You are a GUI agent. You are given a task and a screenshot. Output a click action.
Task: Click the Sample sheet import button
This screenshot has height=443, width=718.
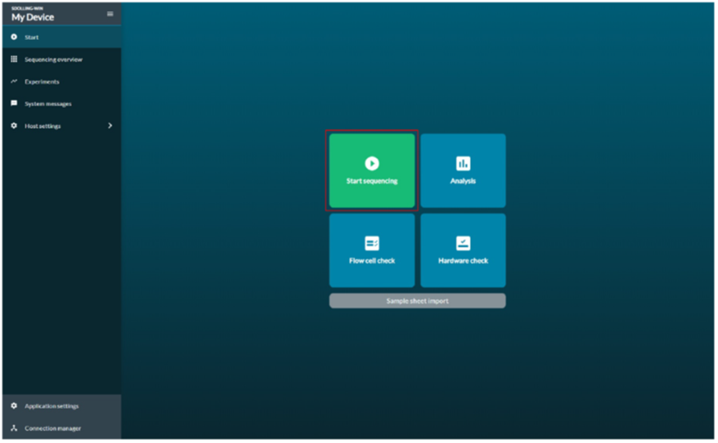point(417,300)
